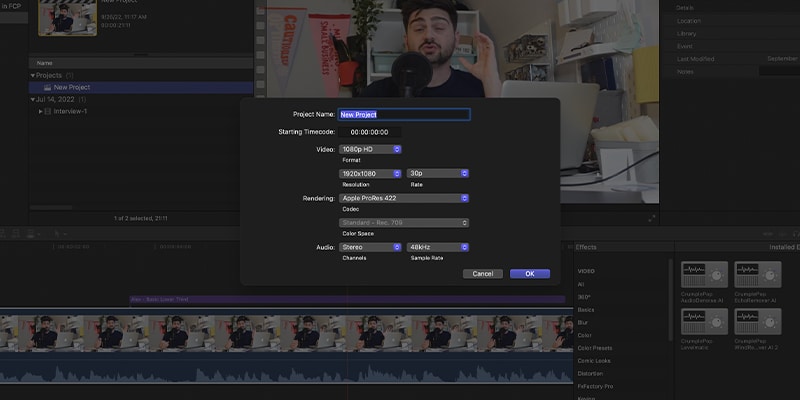Click the event icon beside Interview-1
Screen dimensions: 800x400
click(48, 111)
